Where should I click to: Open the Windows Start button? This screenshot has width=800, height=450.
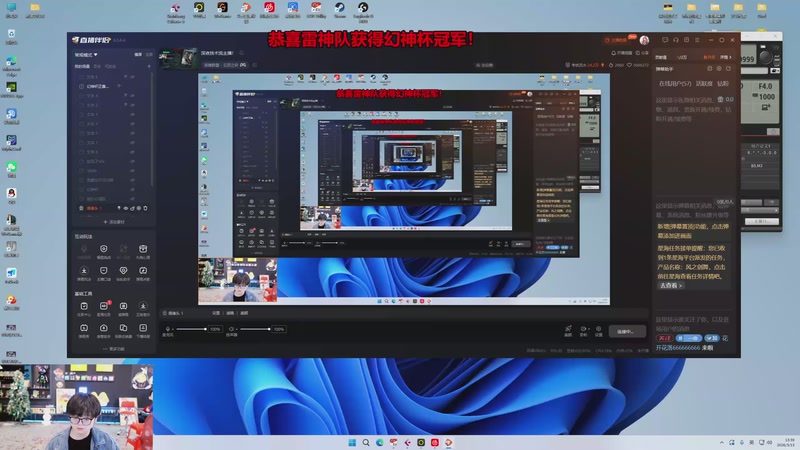tap(352, 442)
